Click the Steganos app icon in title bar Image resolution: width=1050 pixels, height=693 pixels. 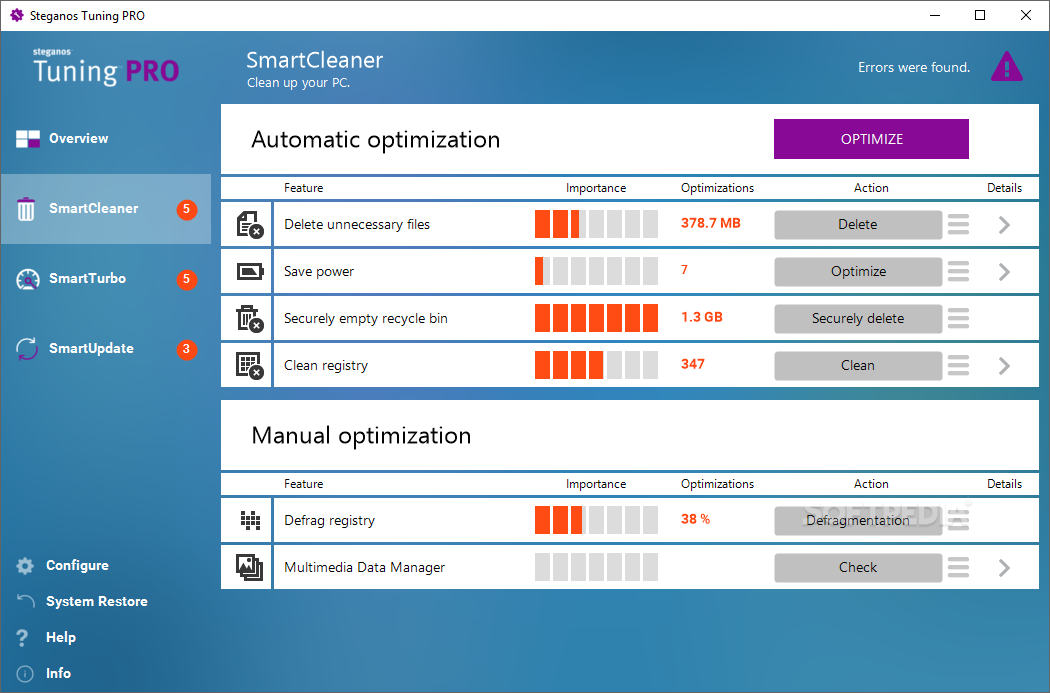pos(17,15)
